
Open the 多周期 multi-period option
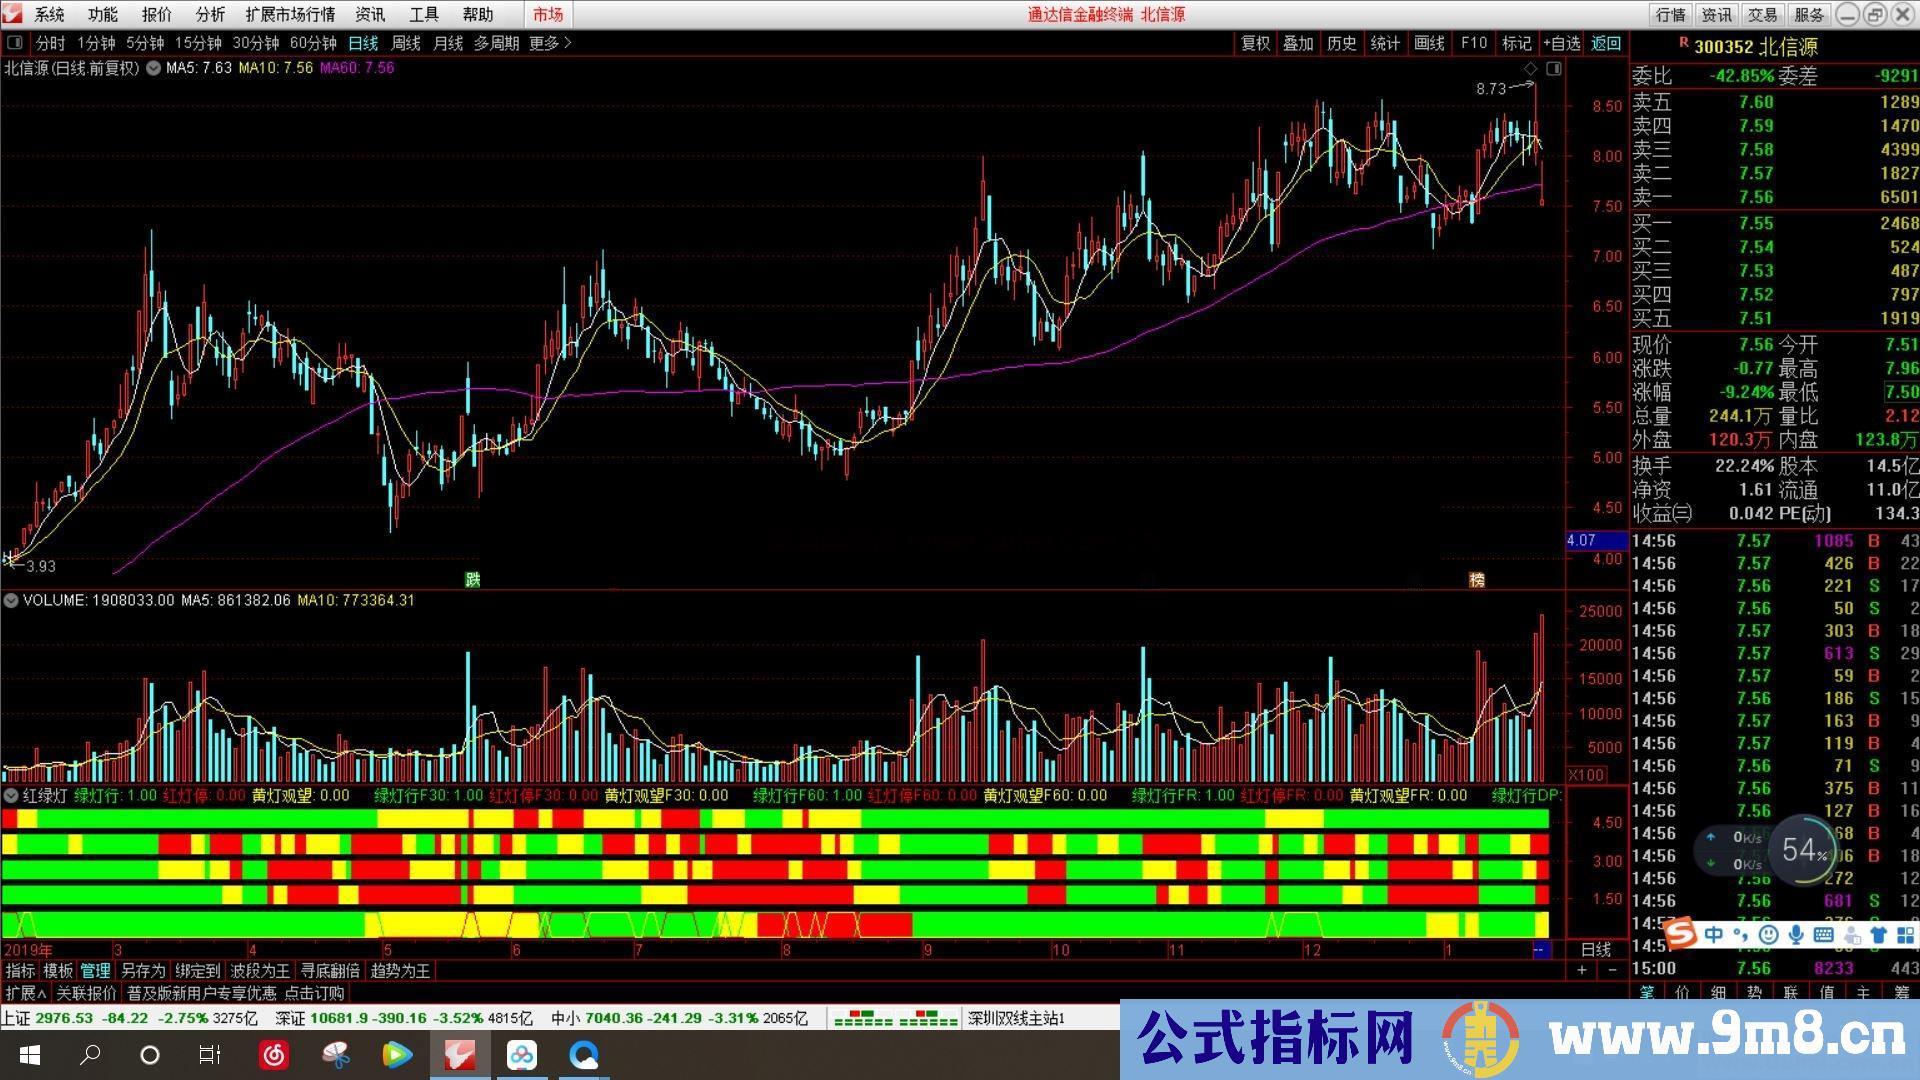[497, 43]
